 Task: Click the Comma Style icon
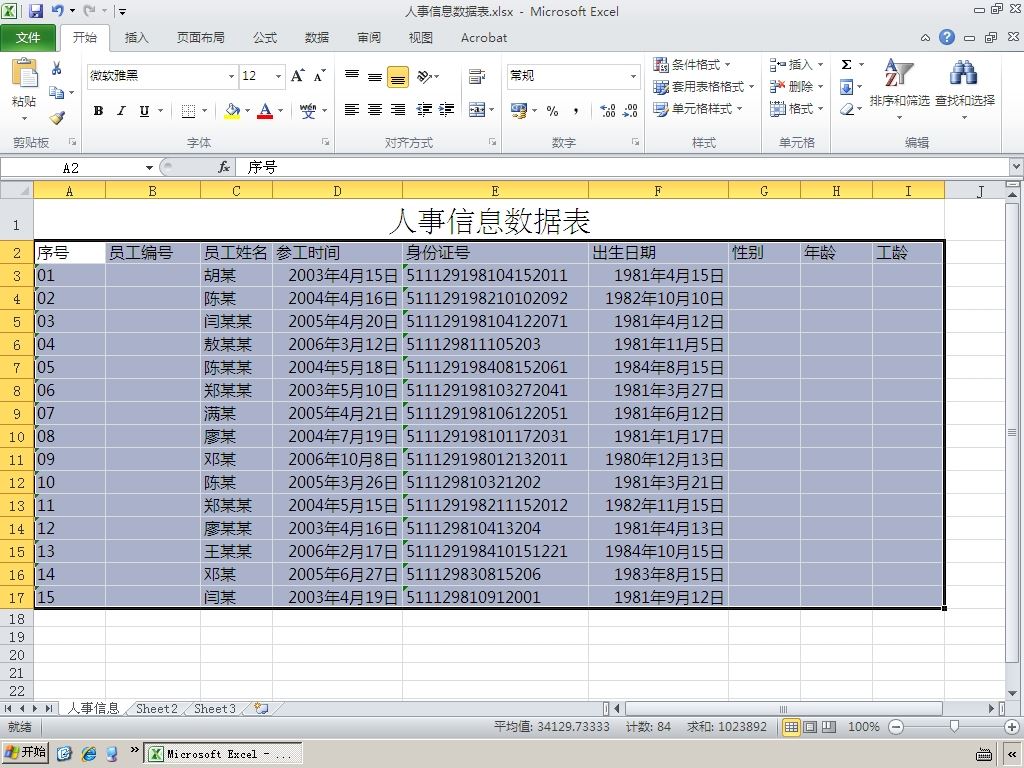[x=575, y=111]
